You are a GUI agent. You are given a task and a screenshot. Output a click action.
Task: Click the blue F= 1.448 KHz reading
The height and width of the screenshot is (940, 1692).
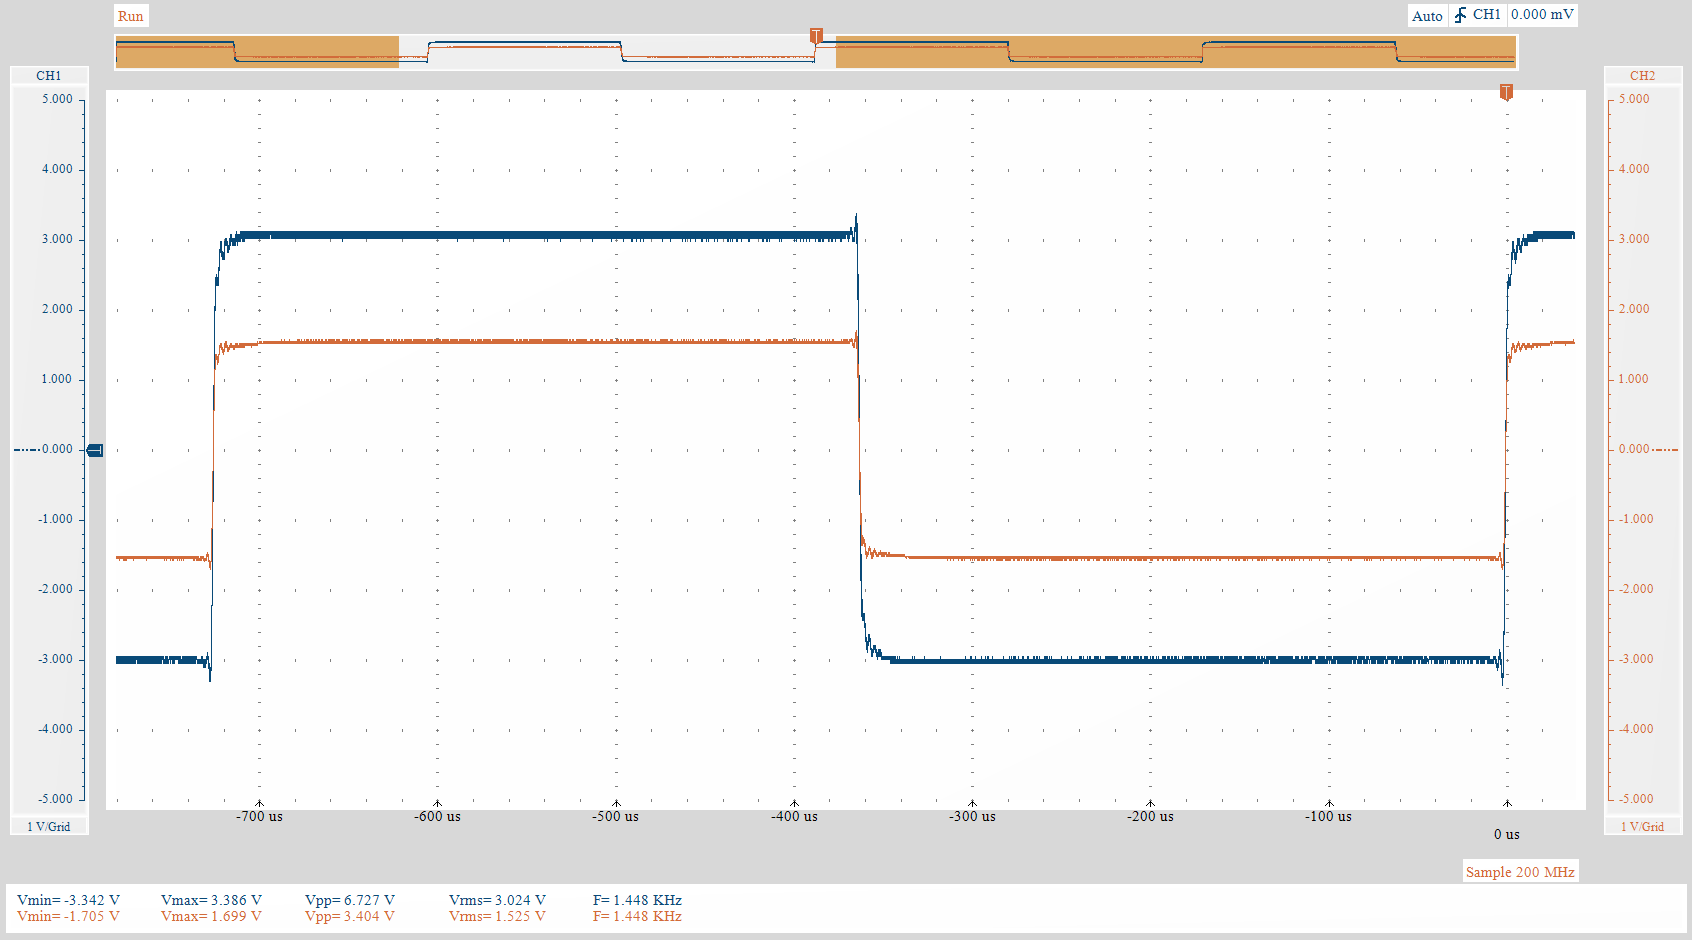(x=637, y=900)
